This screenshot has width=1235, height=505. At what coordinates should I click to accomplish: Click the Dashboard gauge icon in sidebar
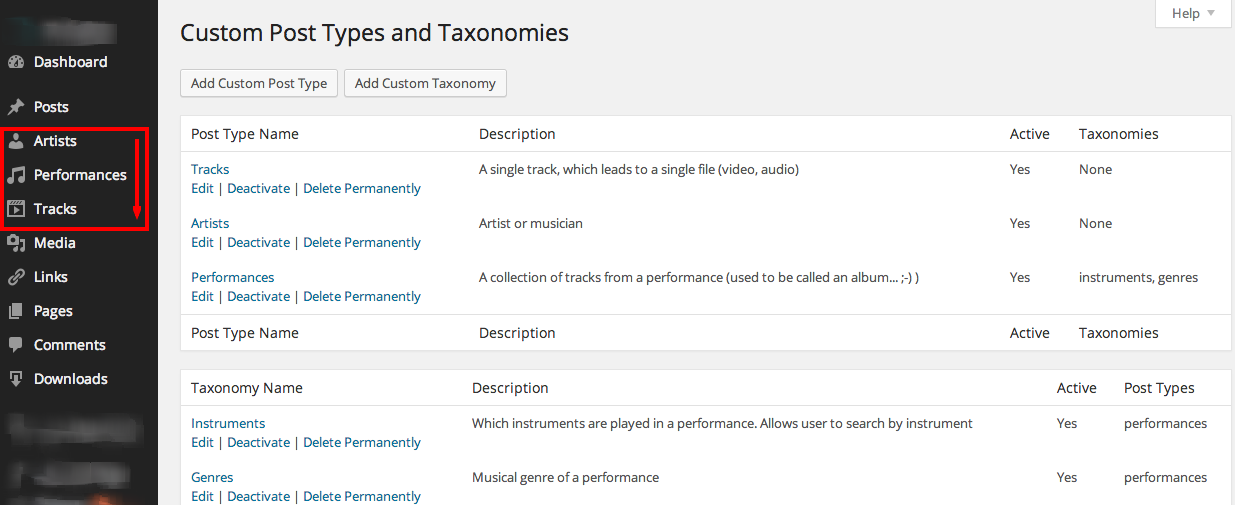click(x=15, y=62)
